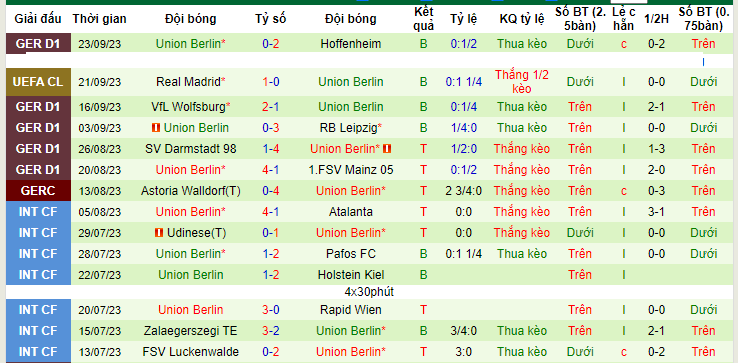The width and height of the screenshot is (738, 363).
Task: Click RB Leipzig team name
Action: point(351,128)
